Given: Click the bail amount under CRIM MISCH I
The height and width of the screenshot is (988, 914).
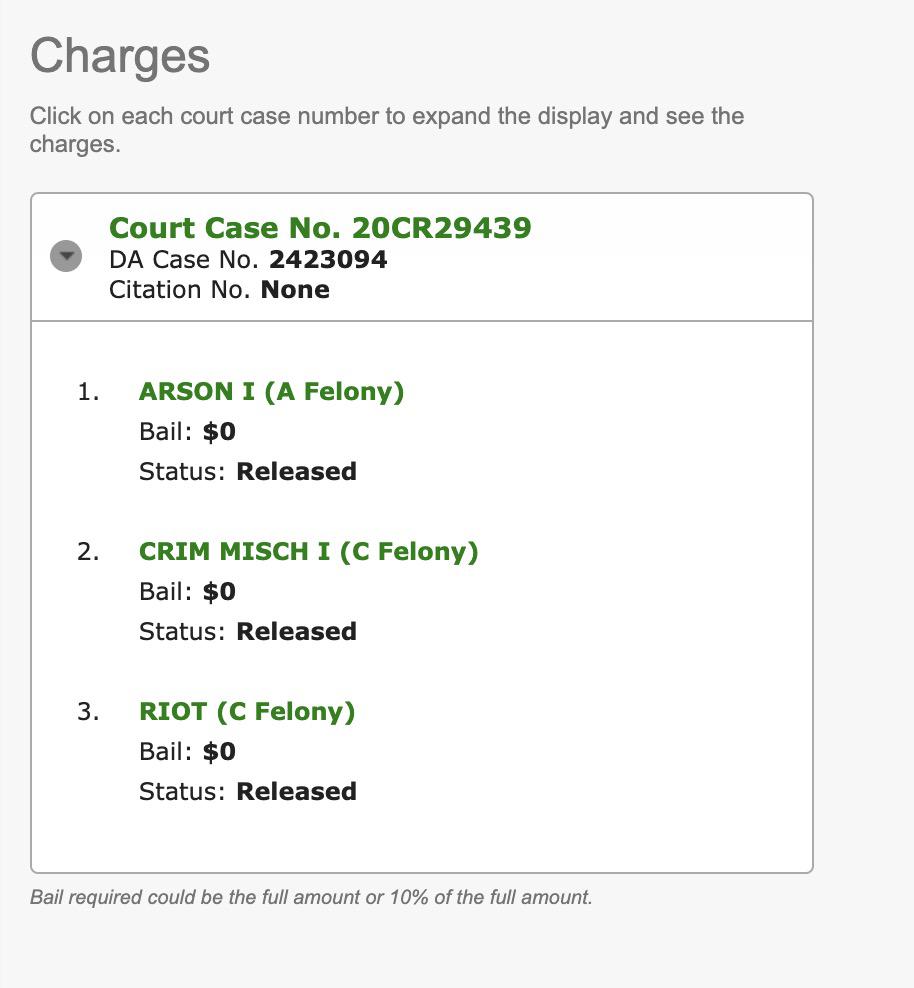Looking at the screenshot, I should 219,592.
